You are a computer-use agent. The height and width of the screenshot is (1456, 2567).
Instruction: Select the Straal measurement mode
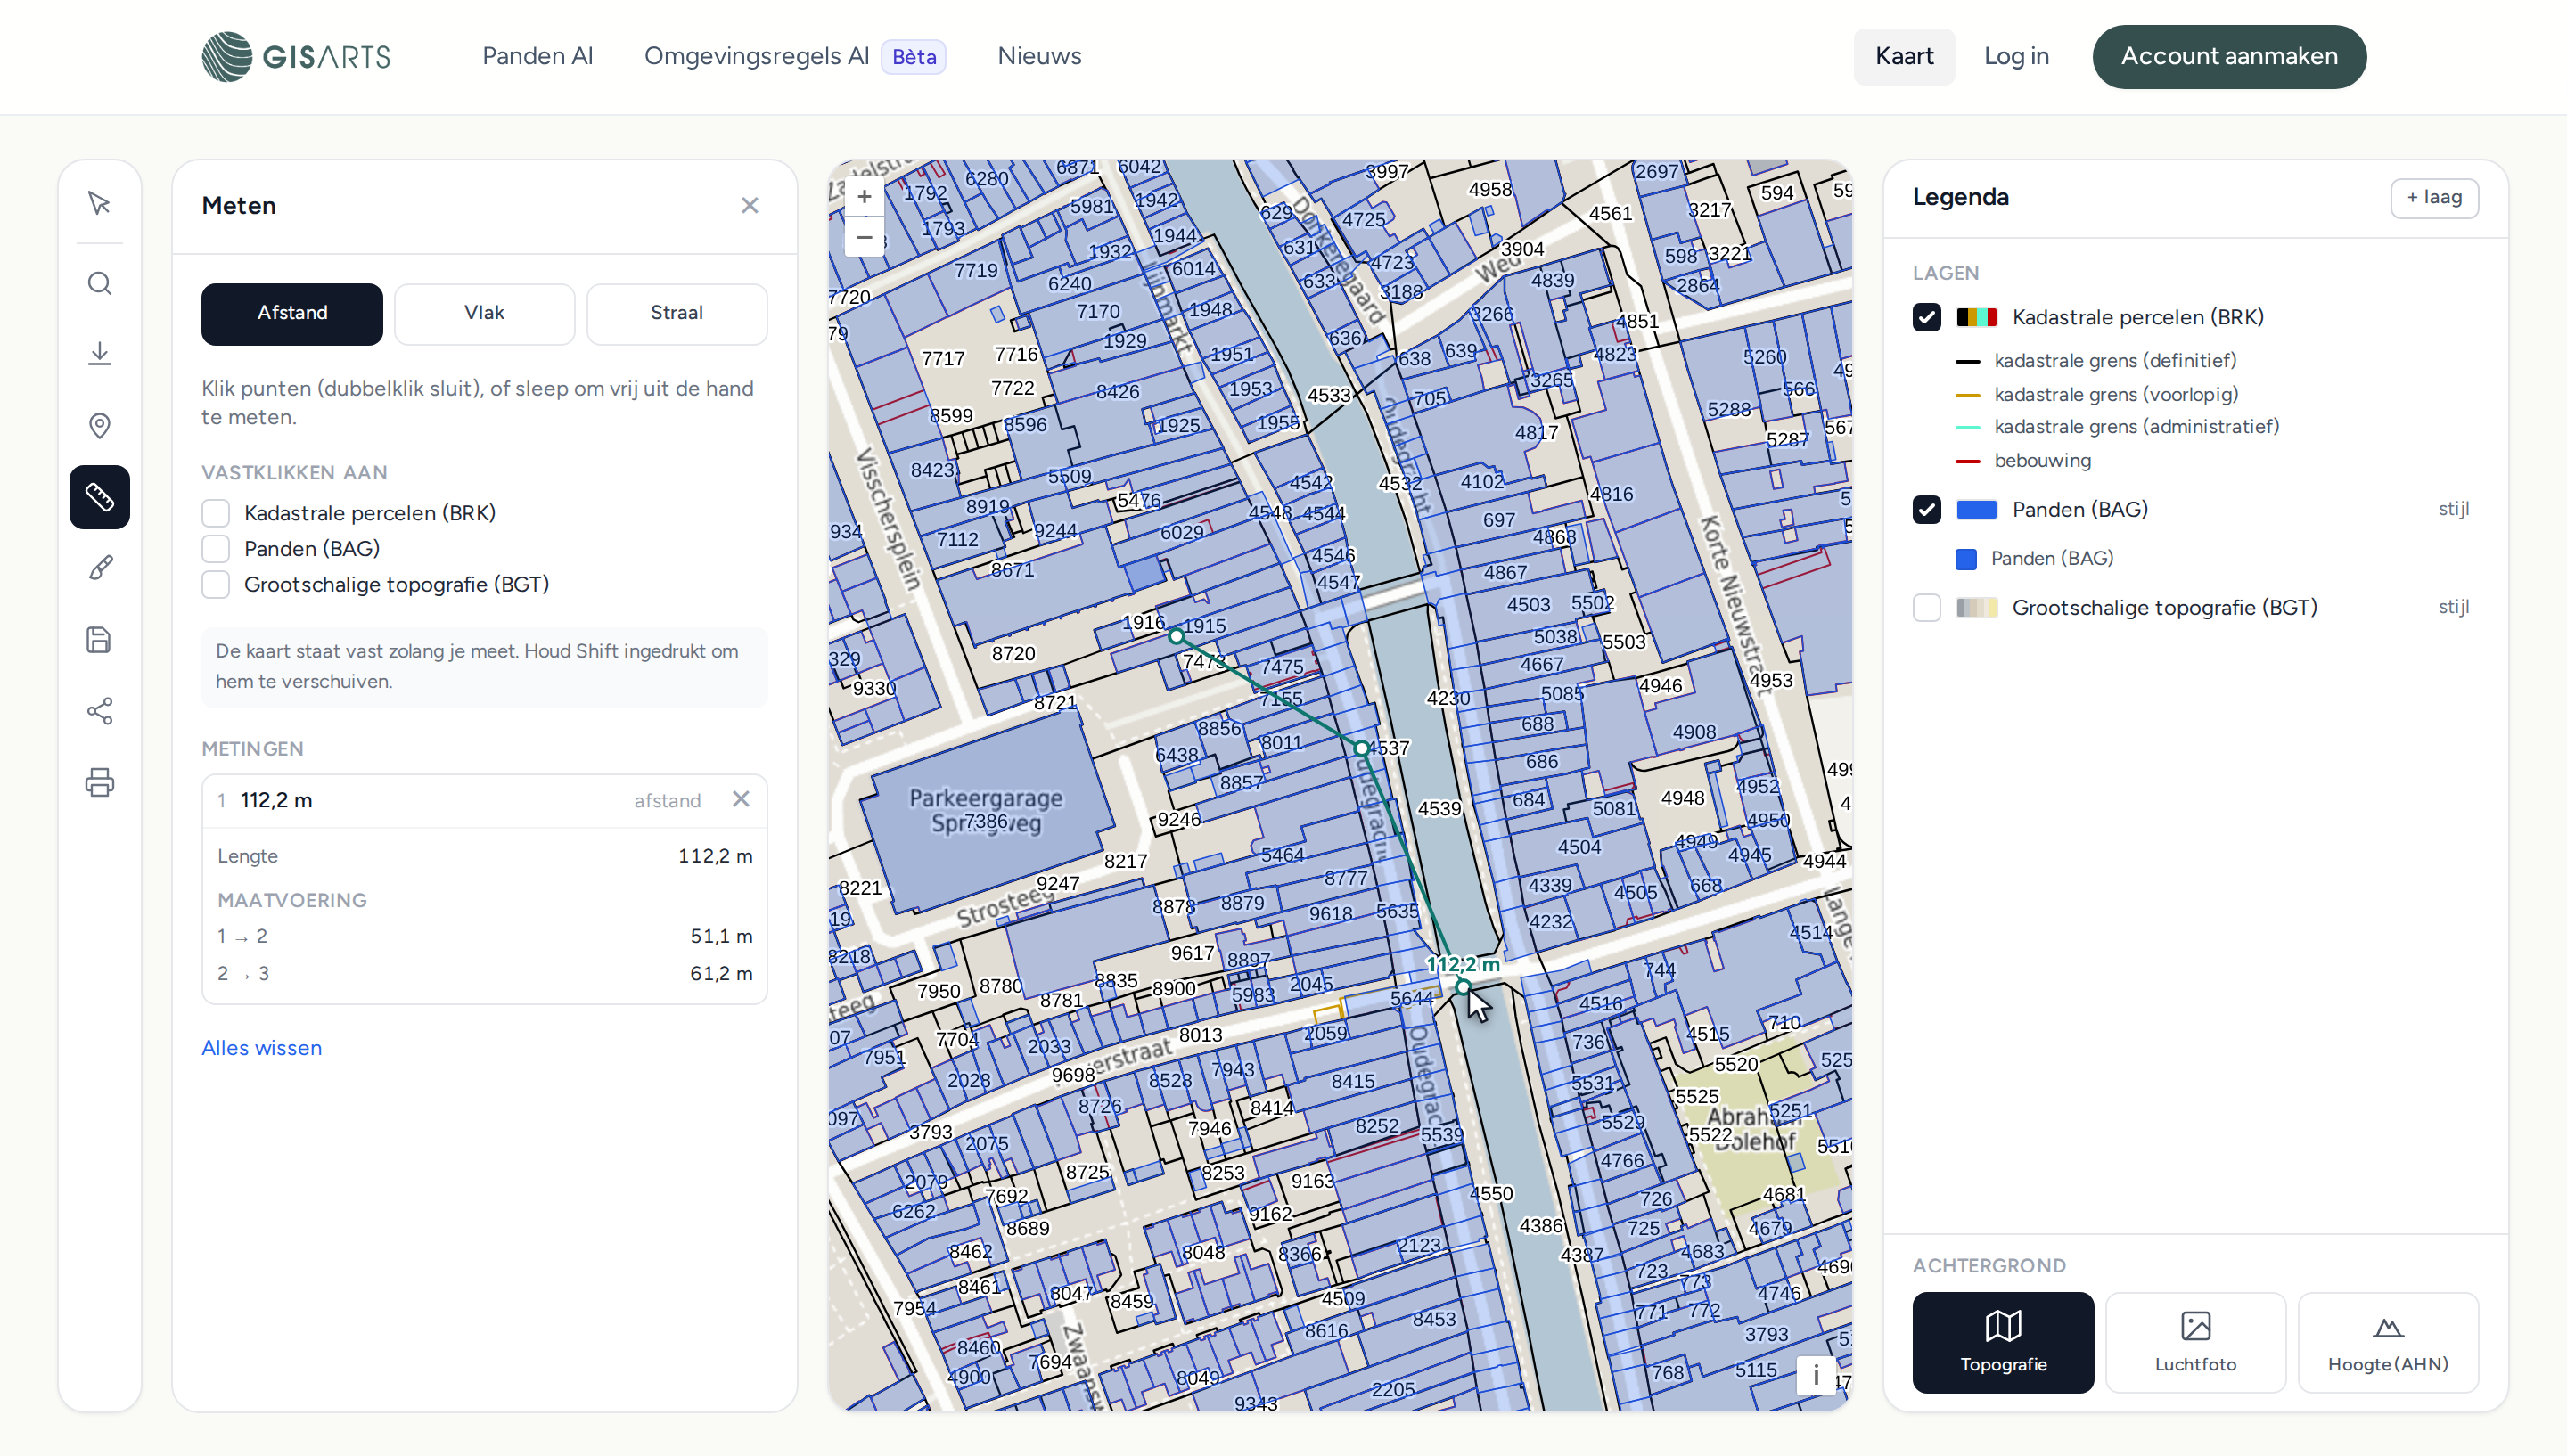click(x=677, y=314)
